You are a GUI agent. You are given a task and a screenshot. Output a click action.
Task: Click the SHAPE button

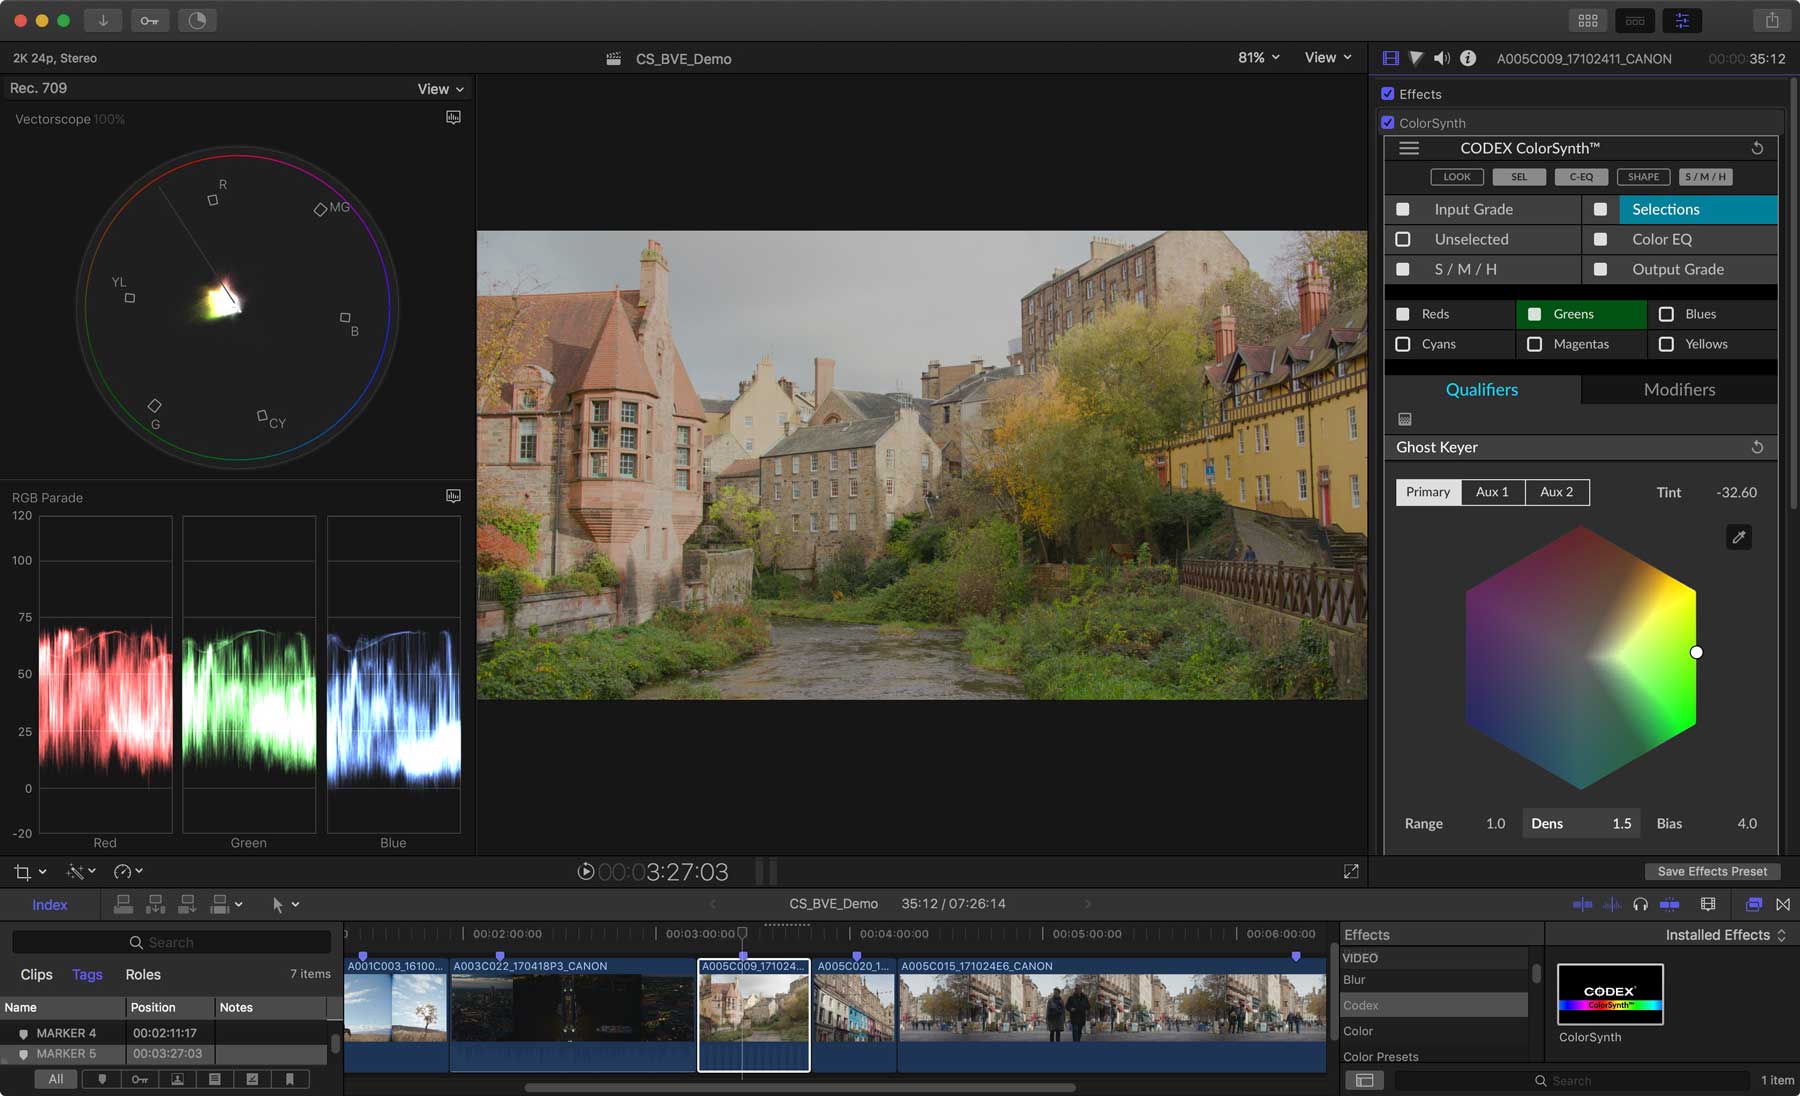click(1643, 177)
